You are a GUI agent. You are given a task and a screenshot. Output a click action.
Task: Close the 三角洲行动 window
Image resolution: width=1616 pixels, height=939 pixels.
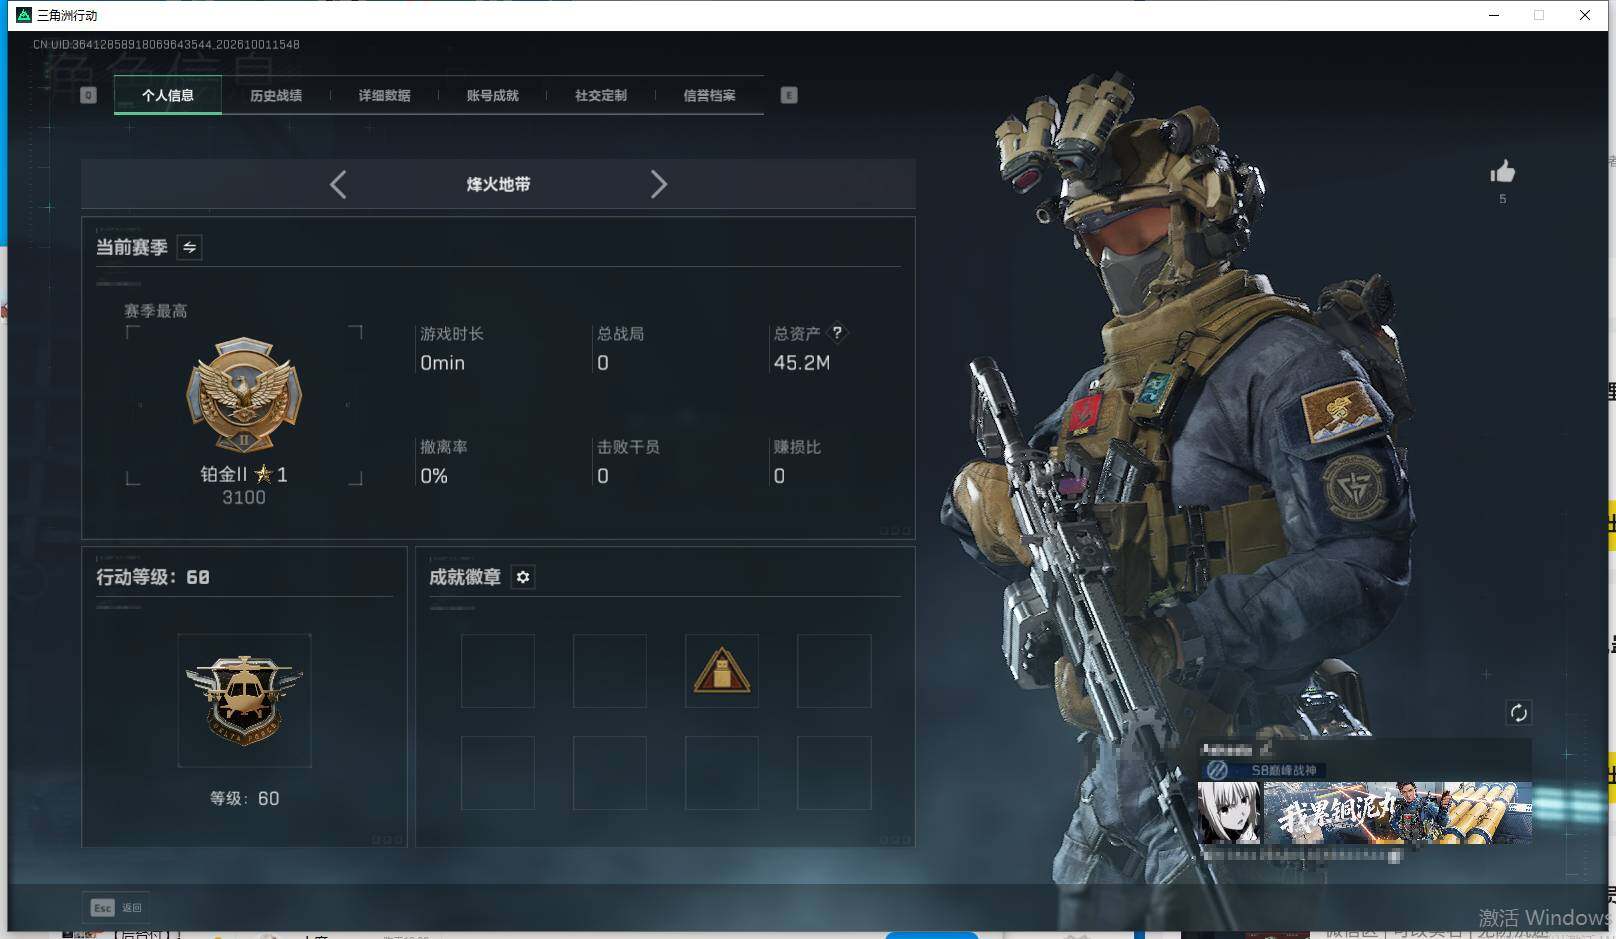[x=1585, y=15]
